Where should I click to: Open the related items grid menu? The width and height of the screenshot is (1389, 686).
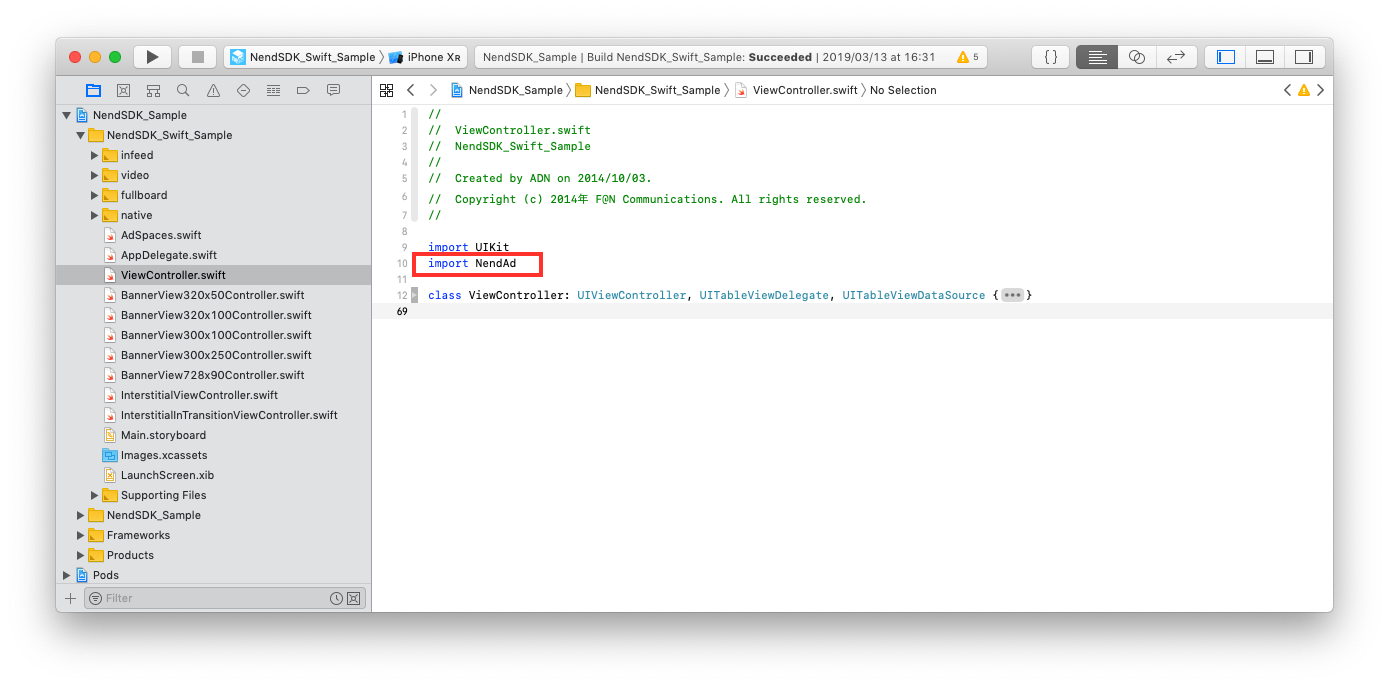point(387,90)
